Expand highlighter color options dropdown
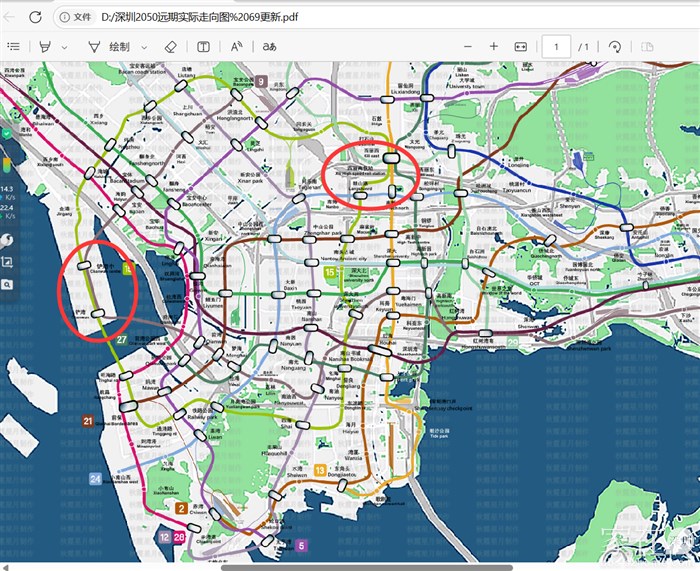Viewport: 700px width, 571px height. click(x=65, y=47)
